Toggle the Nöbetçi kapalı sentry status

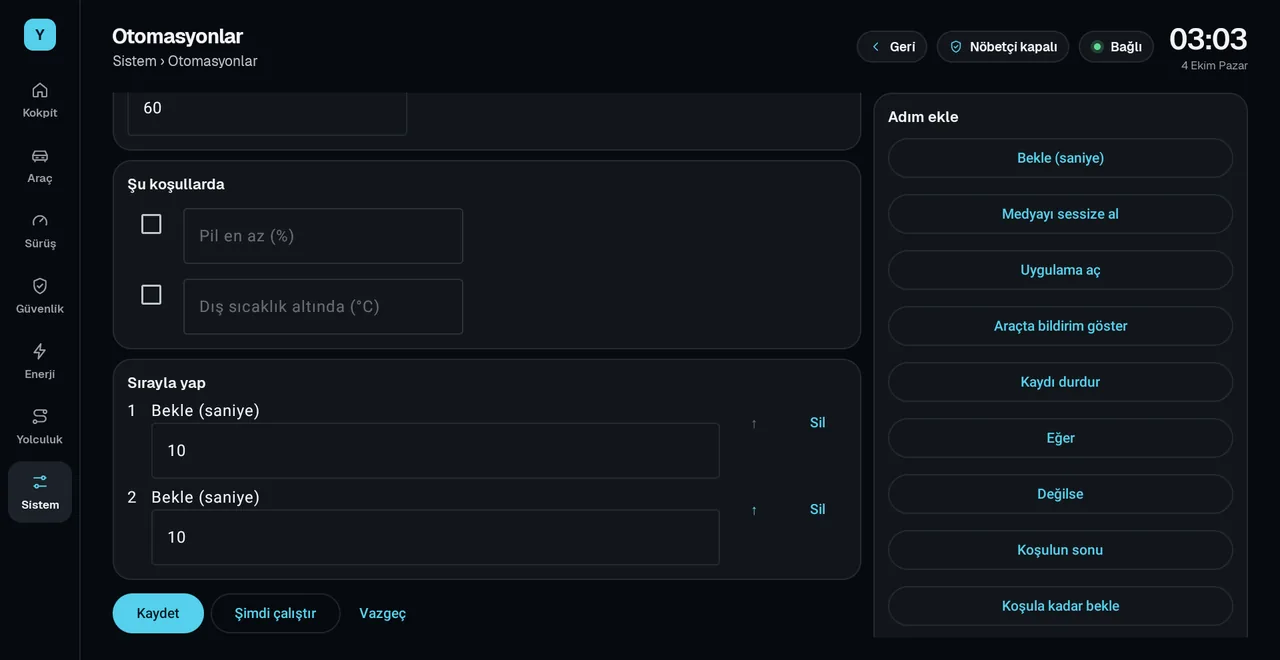pos(1003,47)
